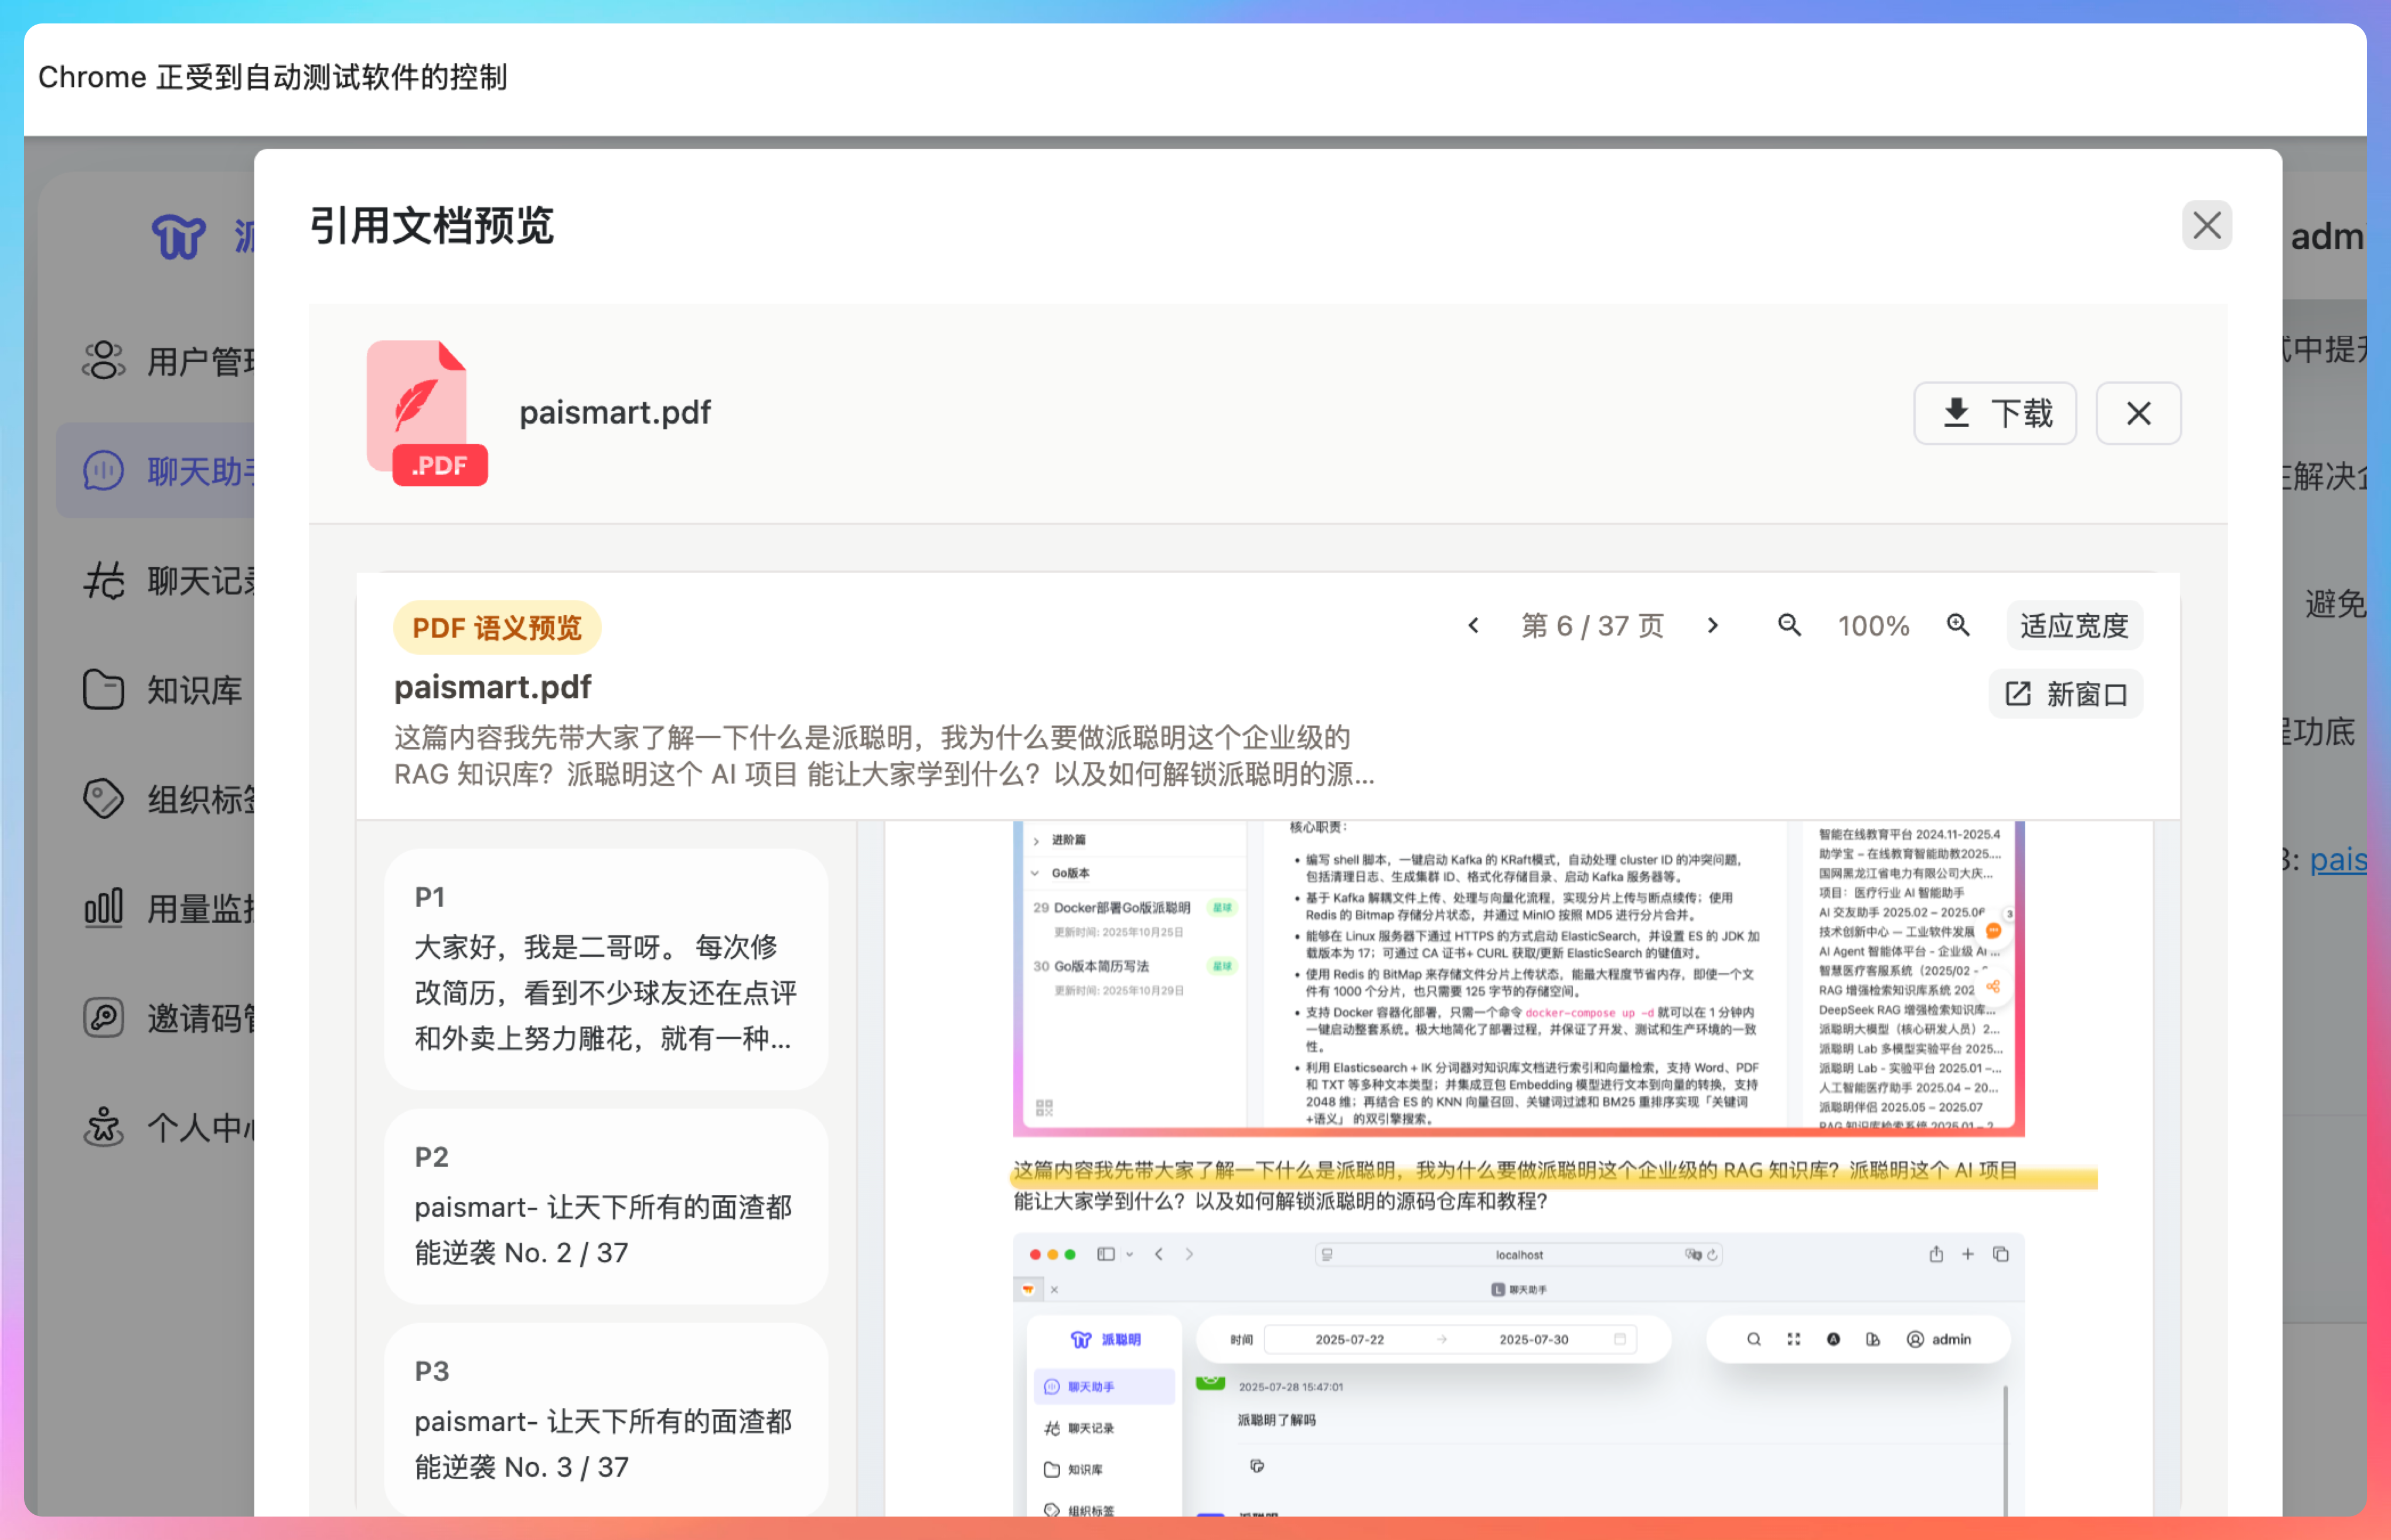2391x1540 pixels.
Task: Go to previous PDF page arrow
Action: 1473,626
